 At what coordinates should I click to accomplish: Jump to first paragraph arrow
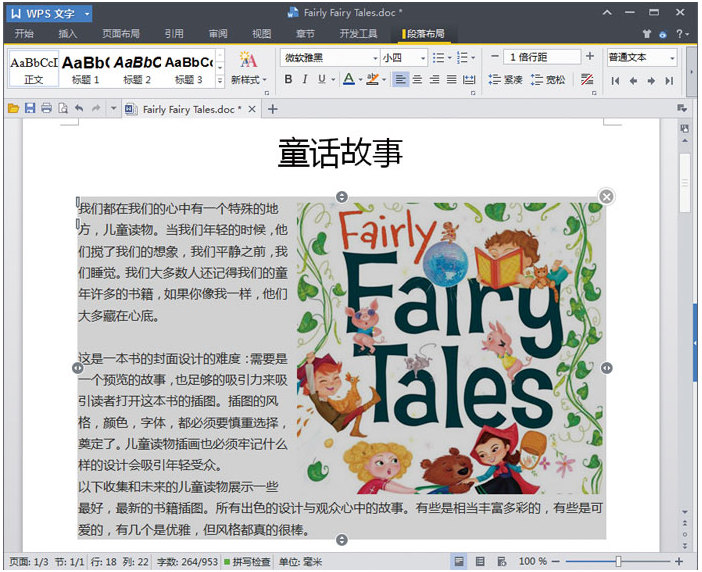(x=615, y=81)
